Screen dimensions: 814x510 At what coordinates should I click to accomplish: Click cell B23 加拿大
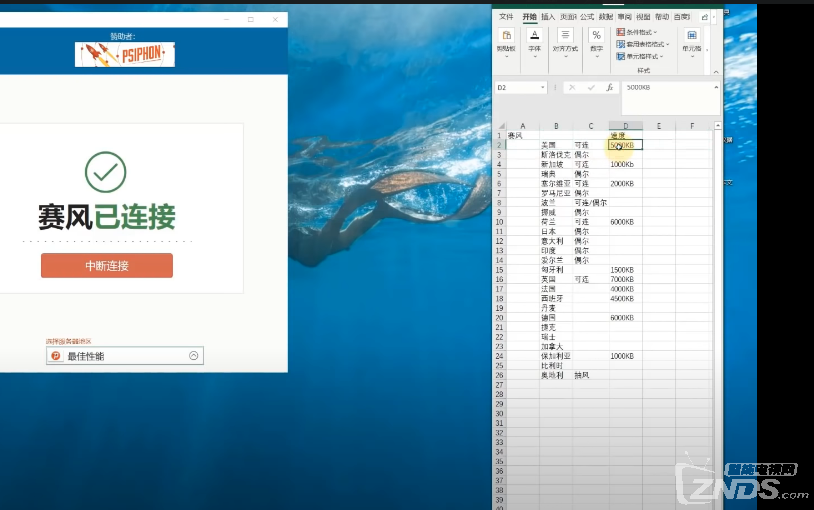click(x=556, y=346)
